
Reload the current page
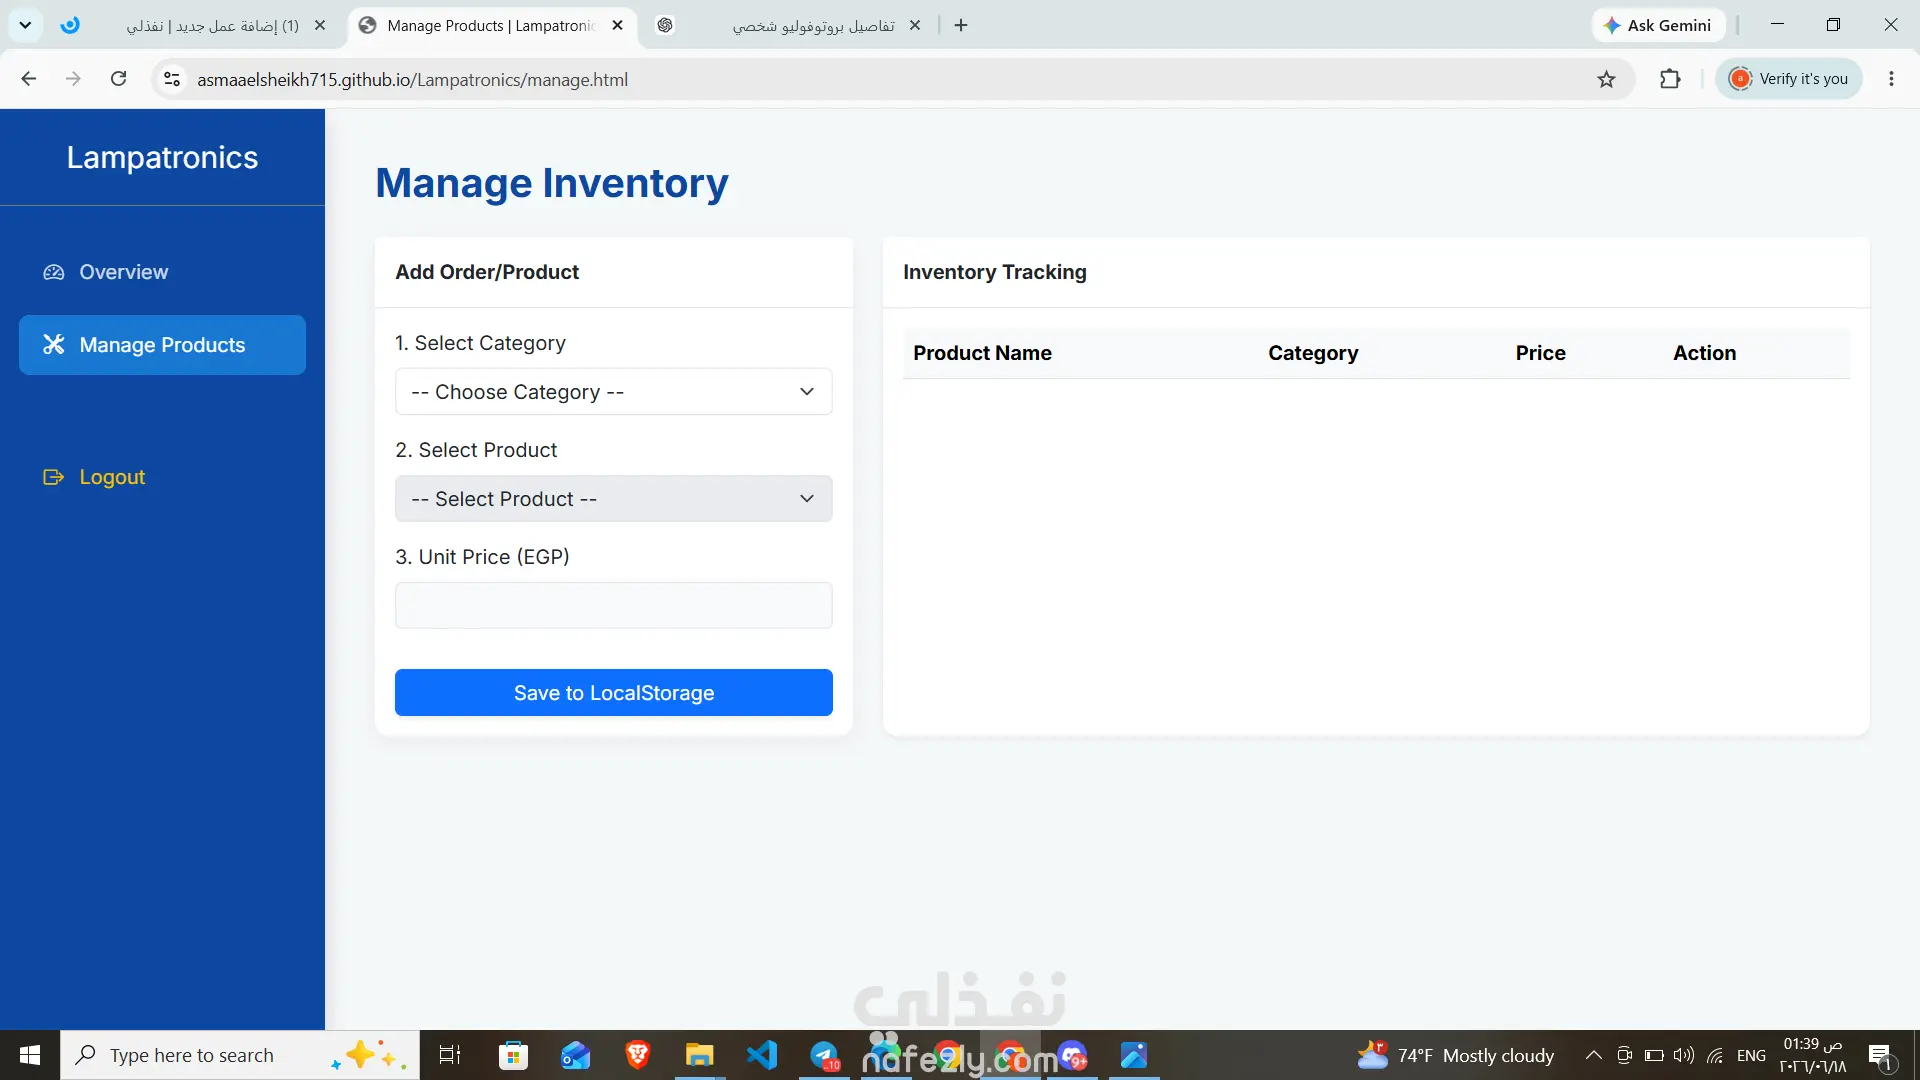point(118,79)
